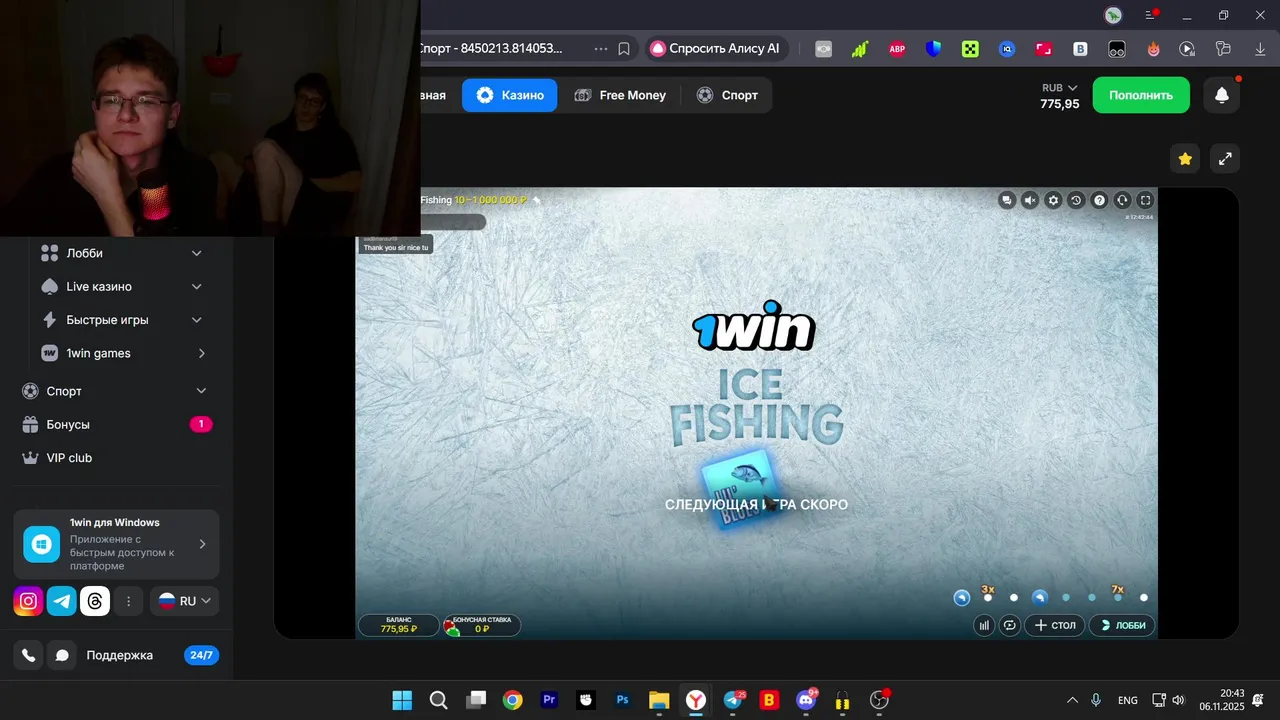
Task: Switch to the Free Money tab
Action: 620,95
